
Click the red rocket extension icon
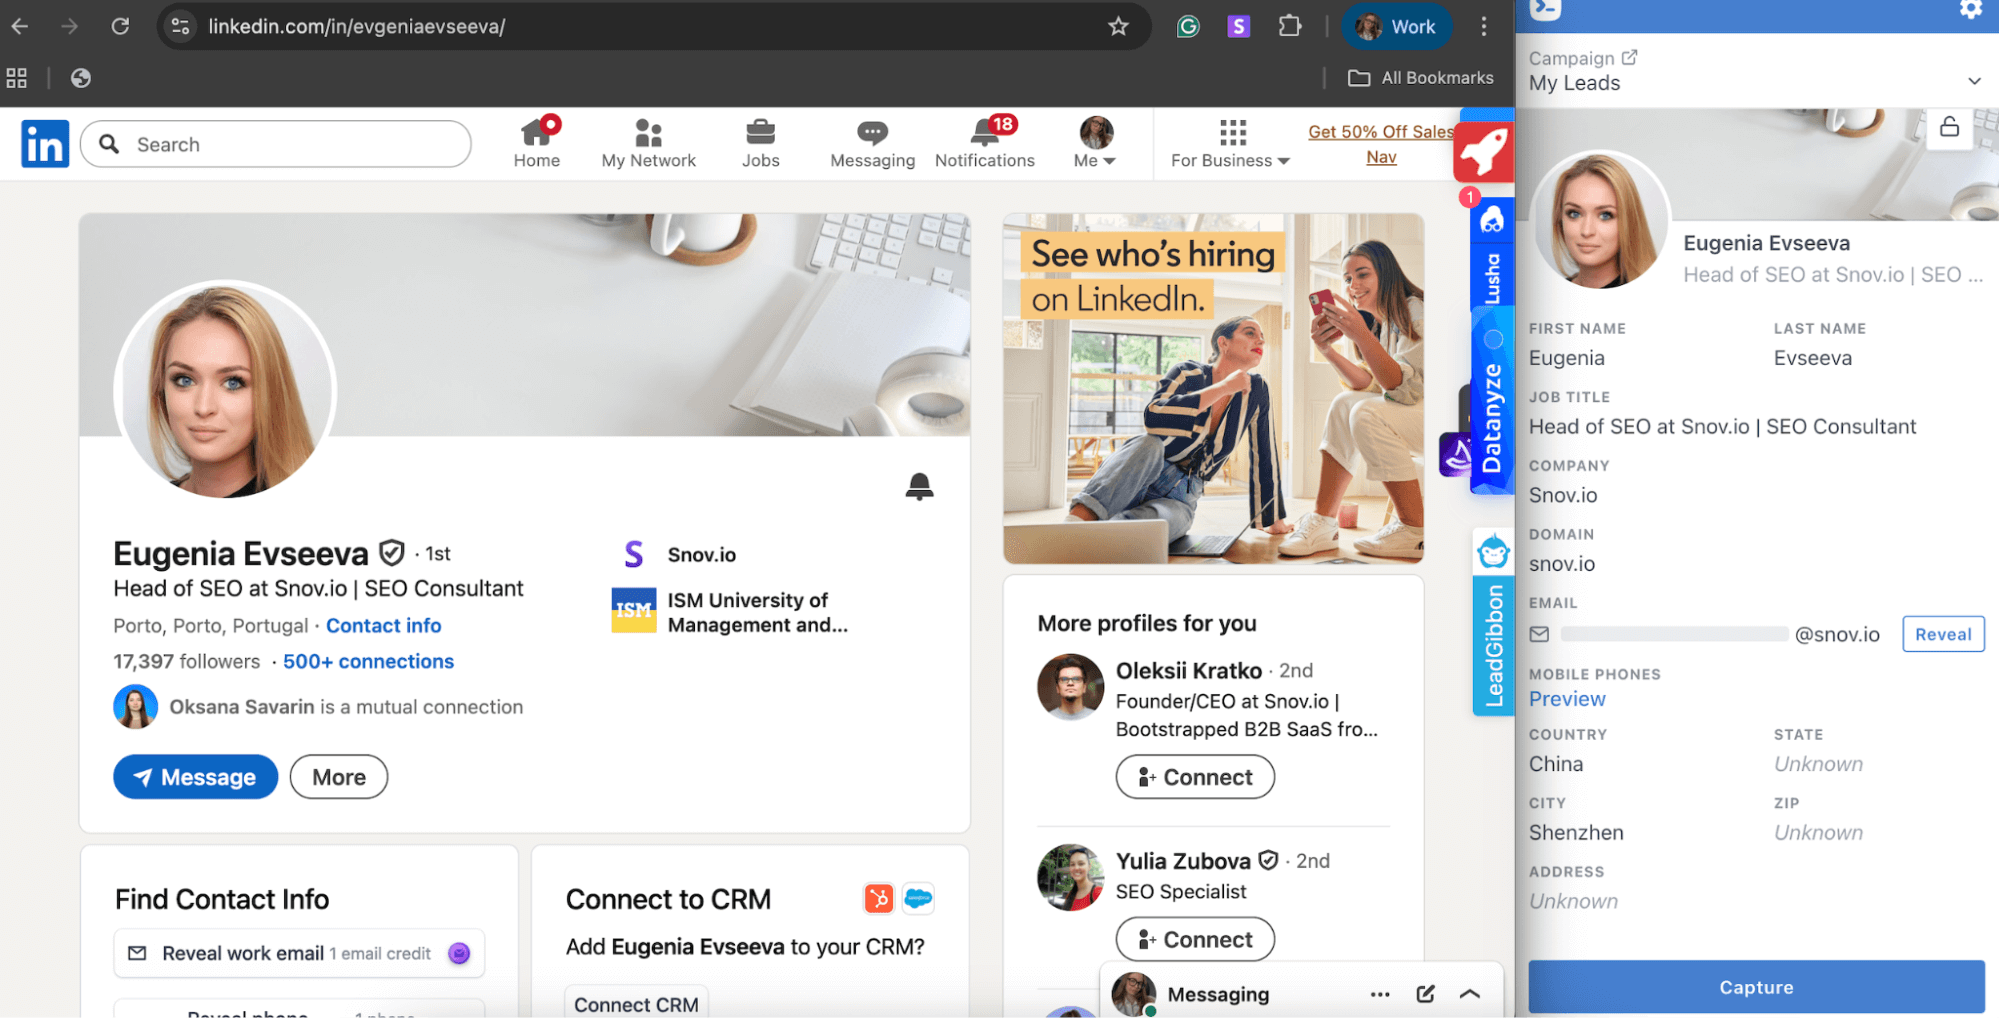click(x=1483, y=152)
